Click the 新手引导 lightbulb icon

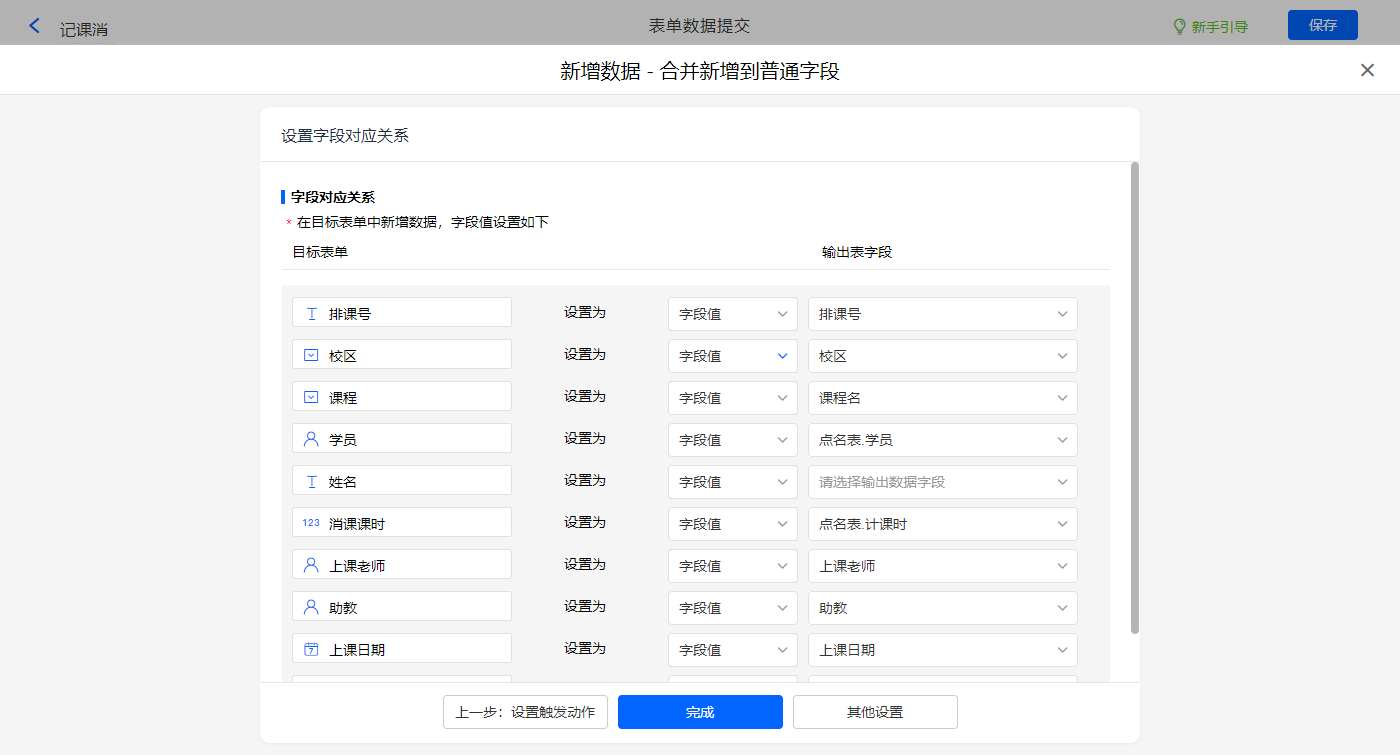1179,27
